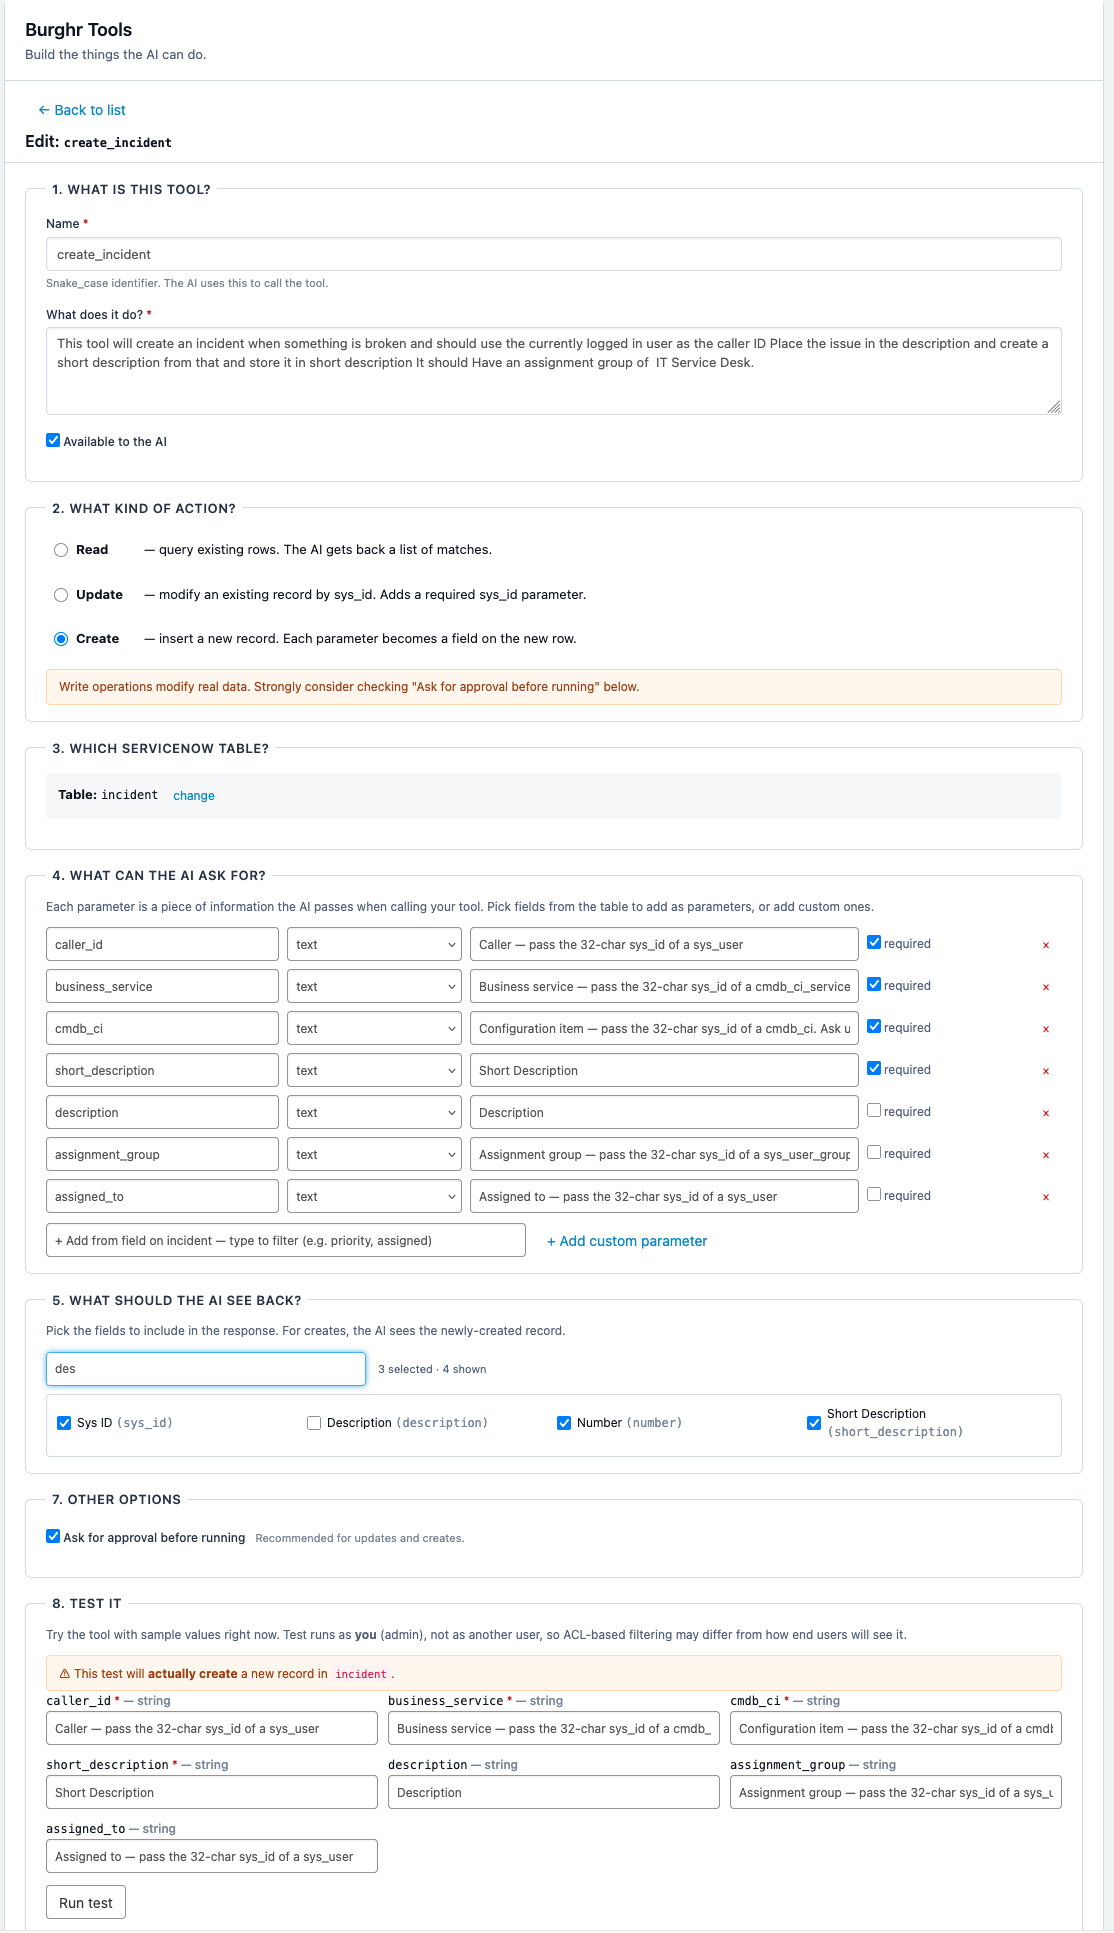Viewport: 1114px width, 1933px height.
Task: Click Add custom parameter link
Action: click(627, 1241)
